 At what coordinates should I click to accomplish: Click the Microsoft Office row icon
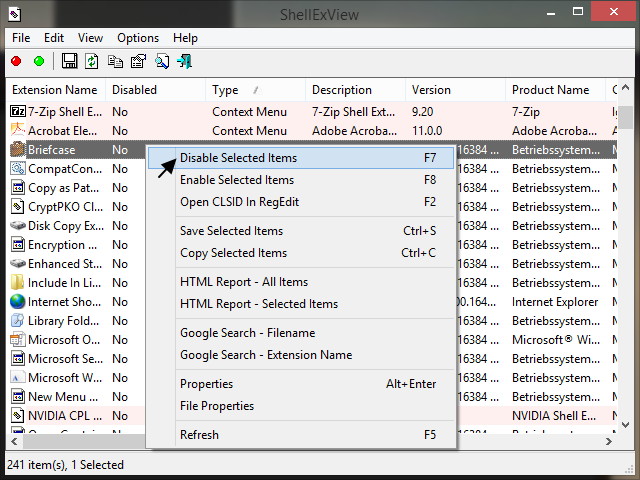coord(18,339)
